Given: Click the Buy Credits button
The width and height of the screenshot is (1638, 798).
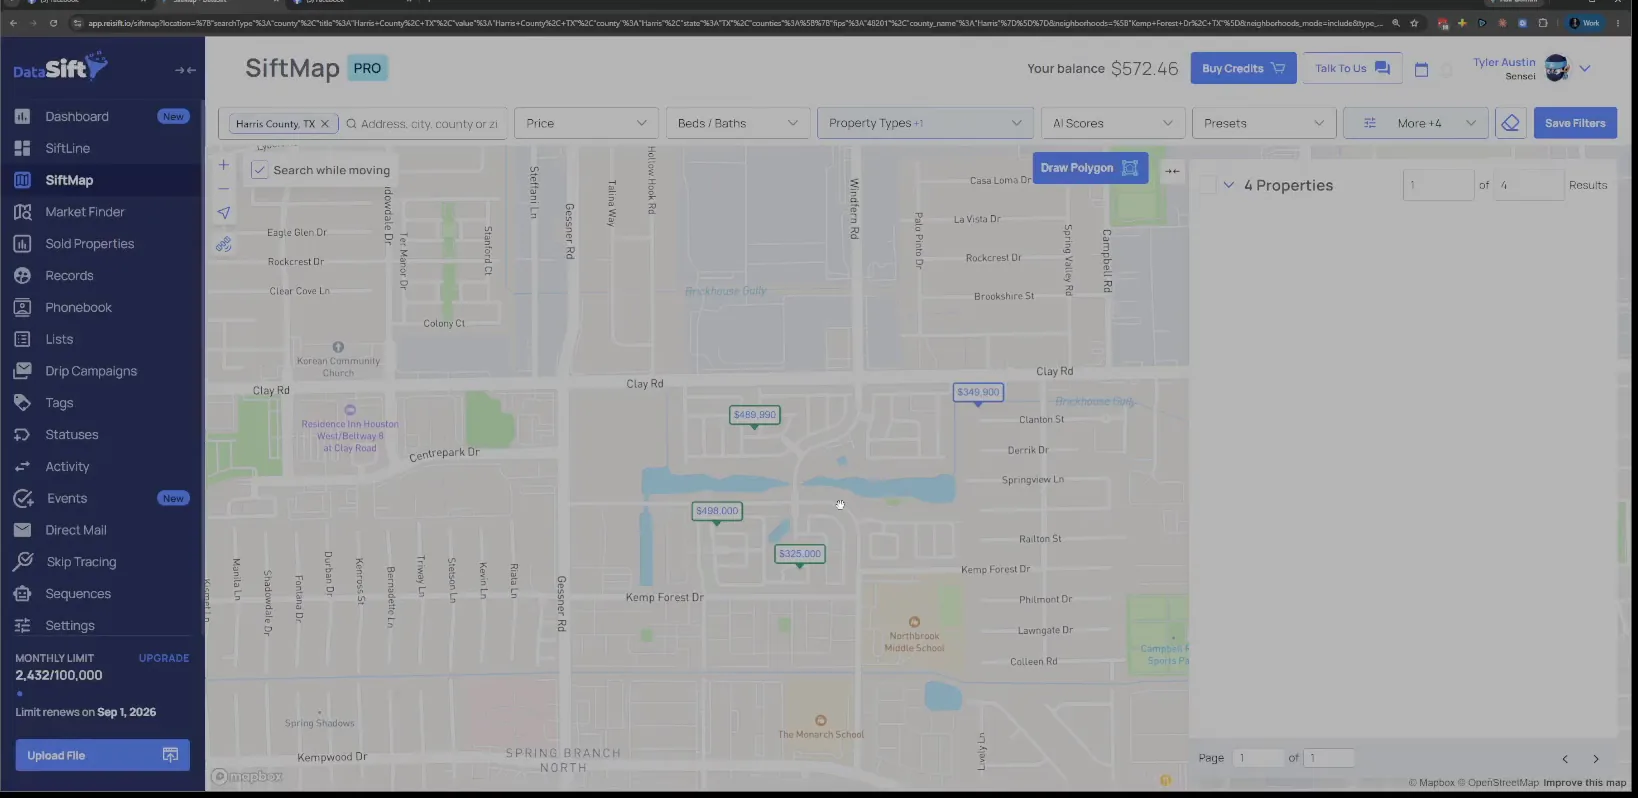Looking at the screenshot, I should [1243, 68].
